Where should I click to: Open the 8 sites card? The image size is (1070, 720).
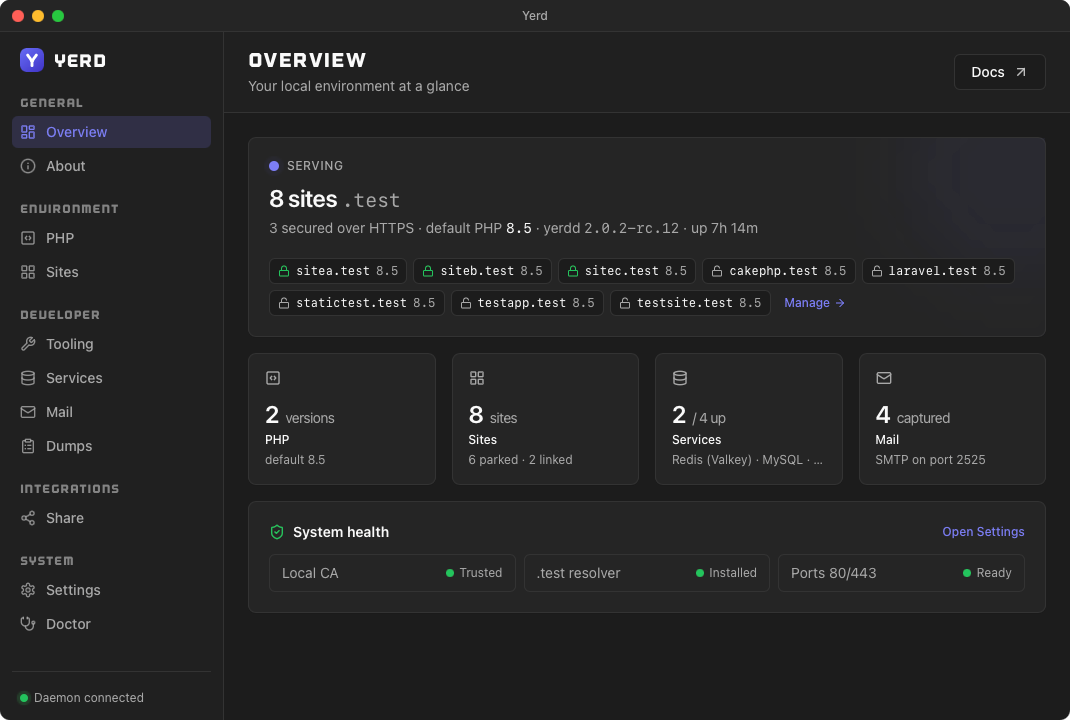(x=545, y=419)
